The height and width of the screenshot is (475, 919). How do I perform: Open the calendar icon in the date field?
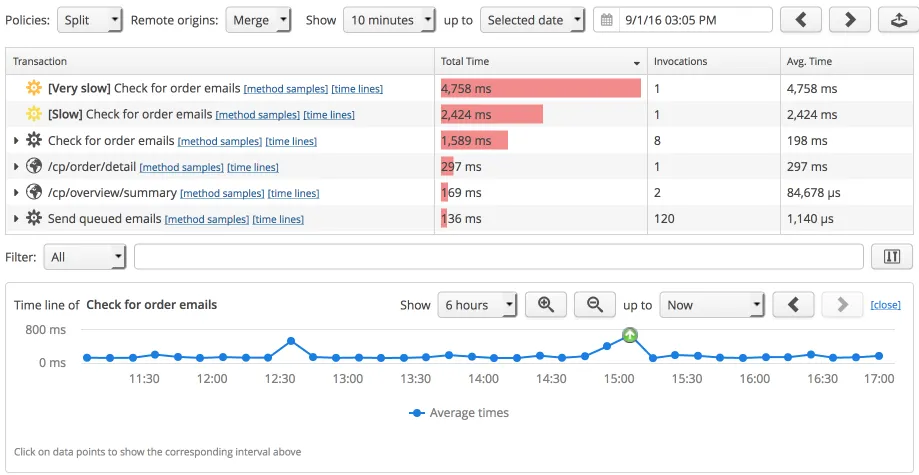pyautogui.click(x=607, y=21)
